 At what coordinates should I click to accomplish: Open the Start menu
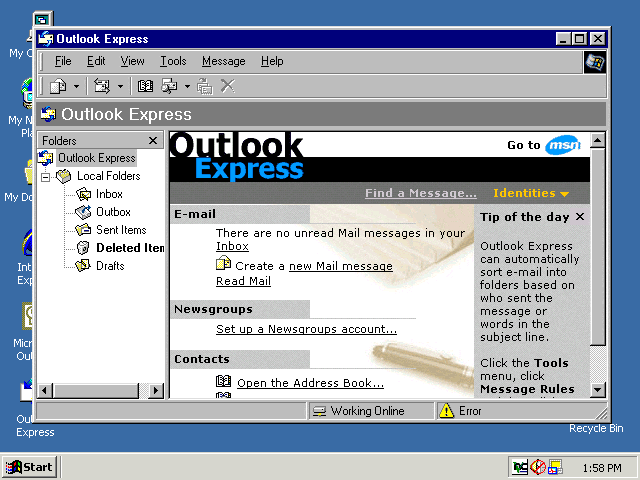(x=29, y=467)
